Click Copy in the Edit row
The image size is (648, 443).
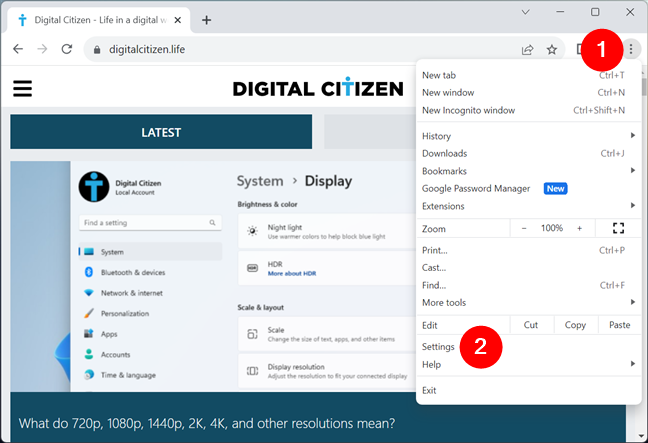tap(575, 325)
